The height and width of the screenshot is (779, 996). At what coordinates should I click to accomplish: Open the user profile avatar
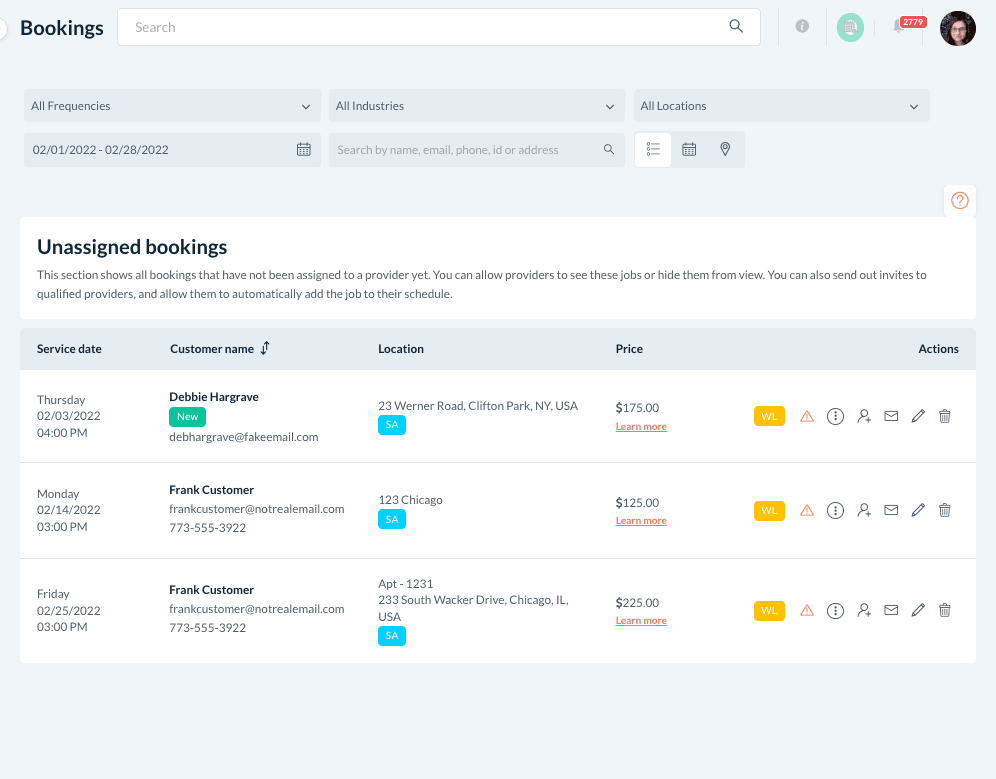(x=957, y=28)
